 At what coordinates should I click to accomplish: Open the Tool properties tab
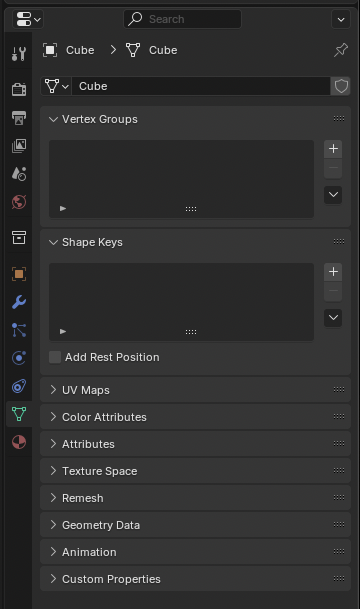(19, 54)
